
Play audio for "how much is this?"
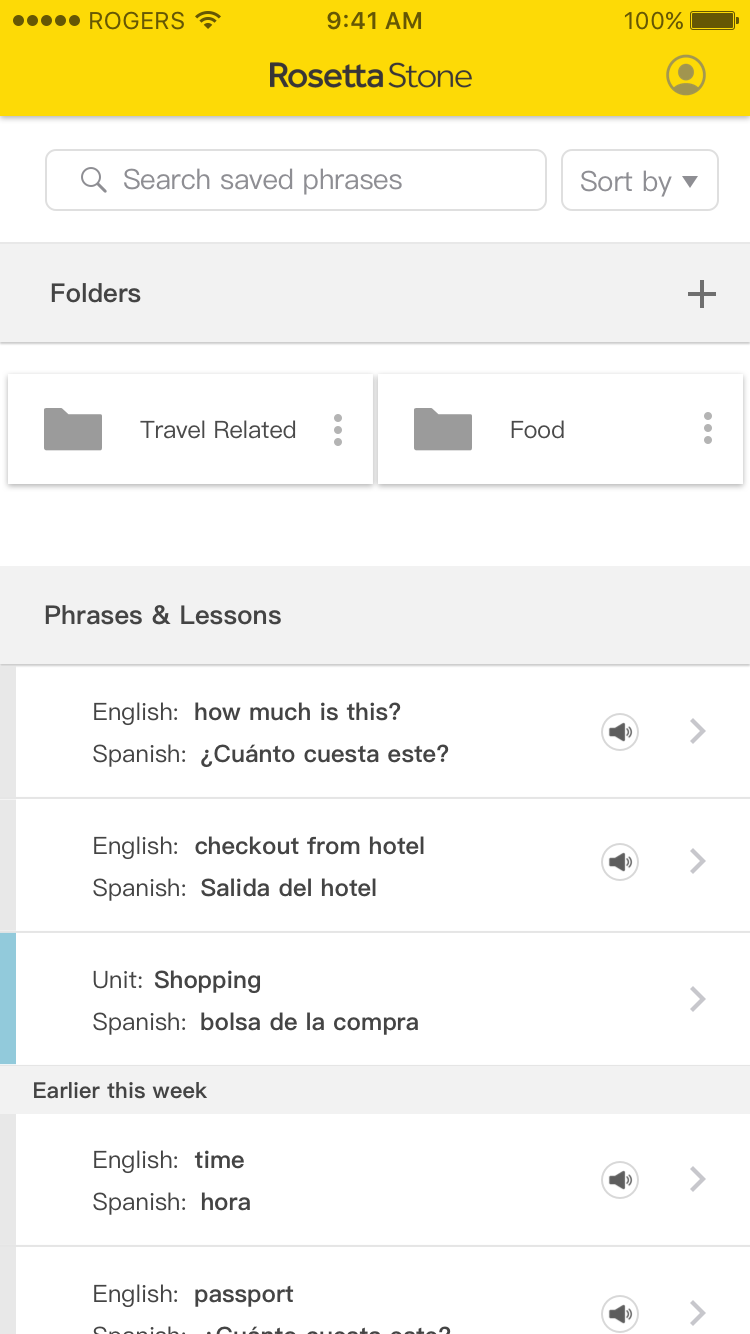[620, 732]
